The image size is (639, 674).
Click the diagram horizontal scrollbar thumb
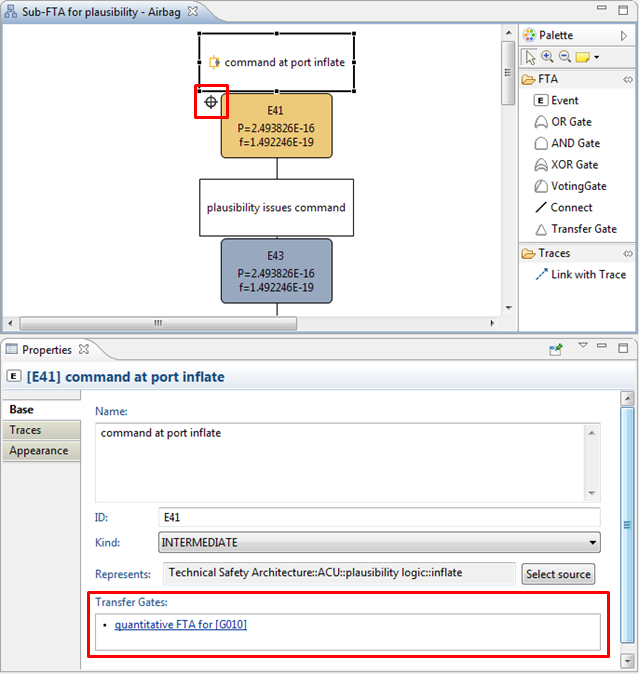click(158, 323)
